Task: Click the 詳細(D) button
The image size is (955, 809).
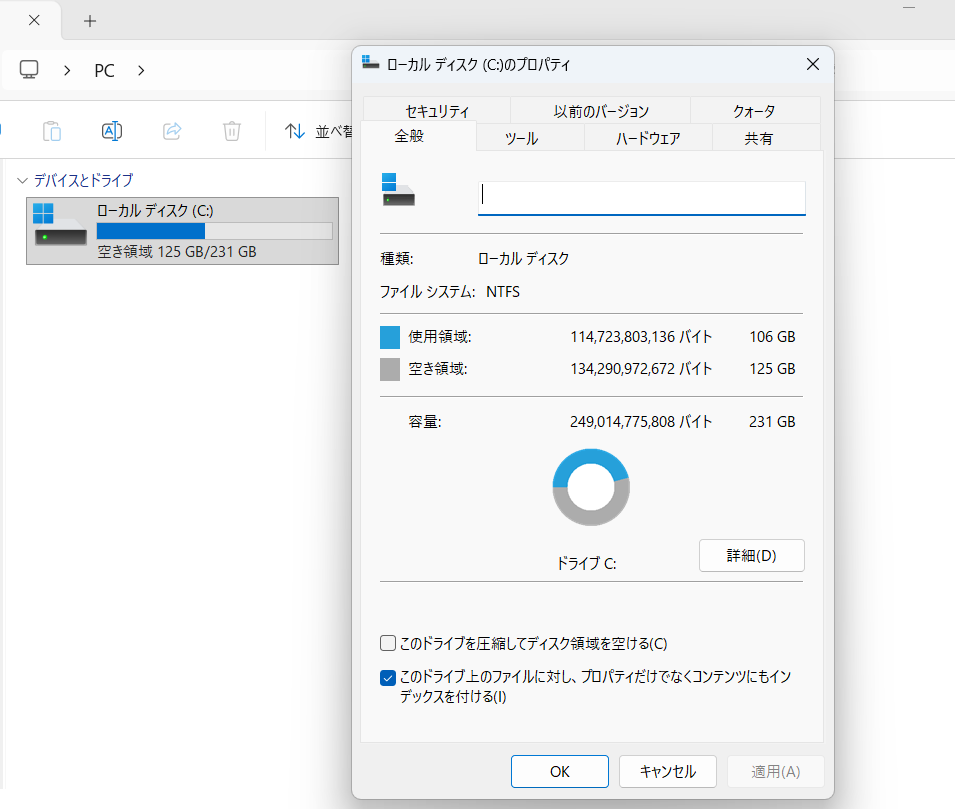Action: point(751,555)
